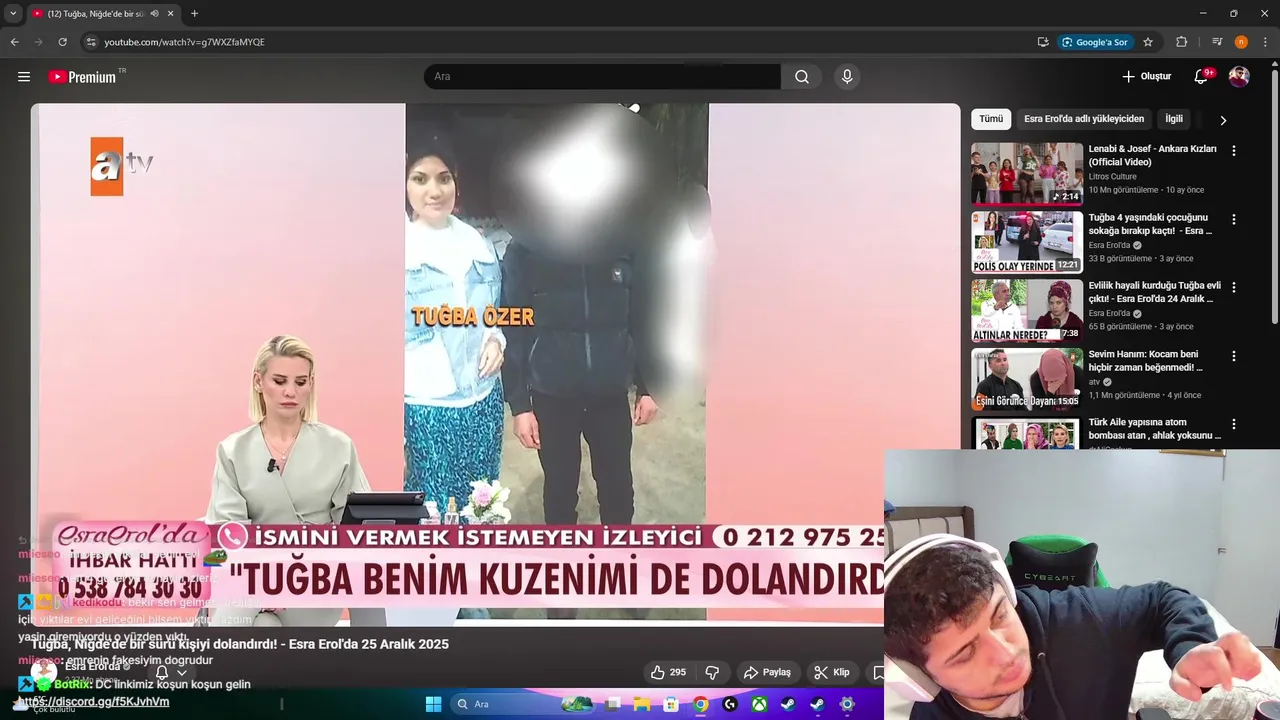Open Chrome extensions puzzle icon
Image resolution: width=1280 pixels, height=720 pixels.
tap(1181, 42)
